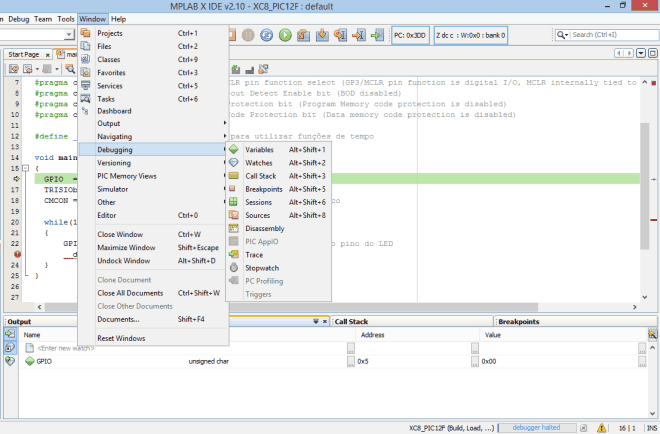Select Favorites in the Window menu
This screenshot has width=660, height=434.
153,72
